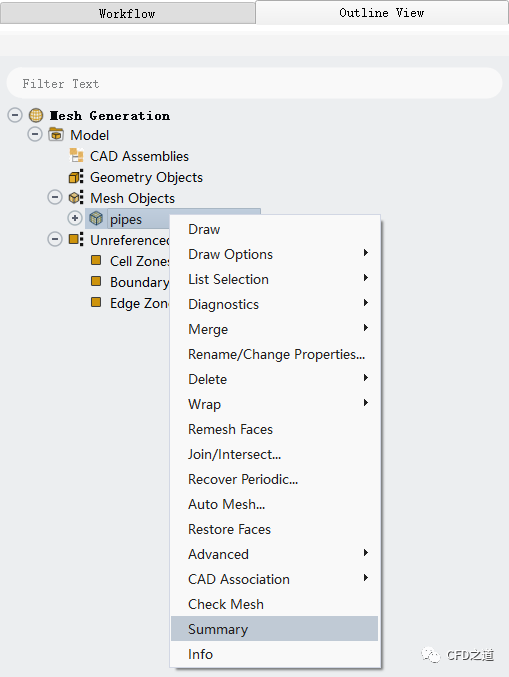Click the Unreferenced node icon

(76, 239)
